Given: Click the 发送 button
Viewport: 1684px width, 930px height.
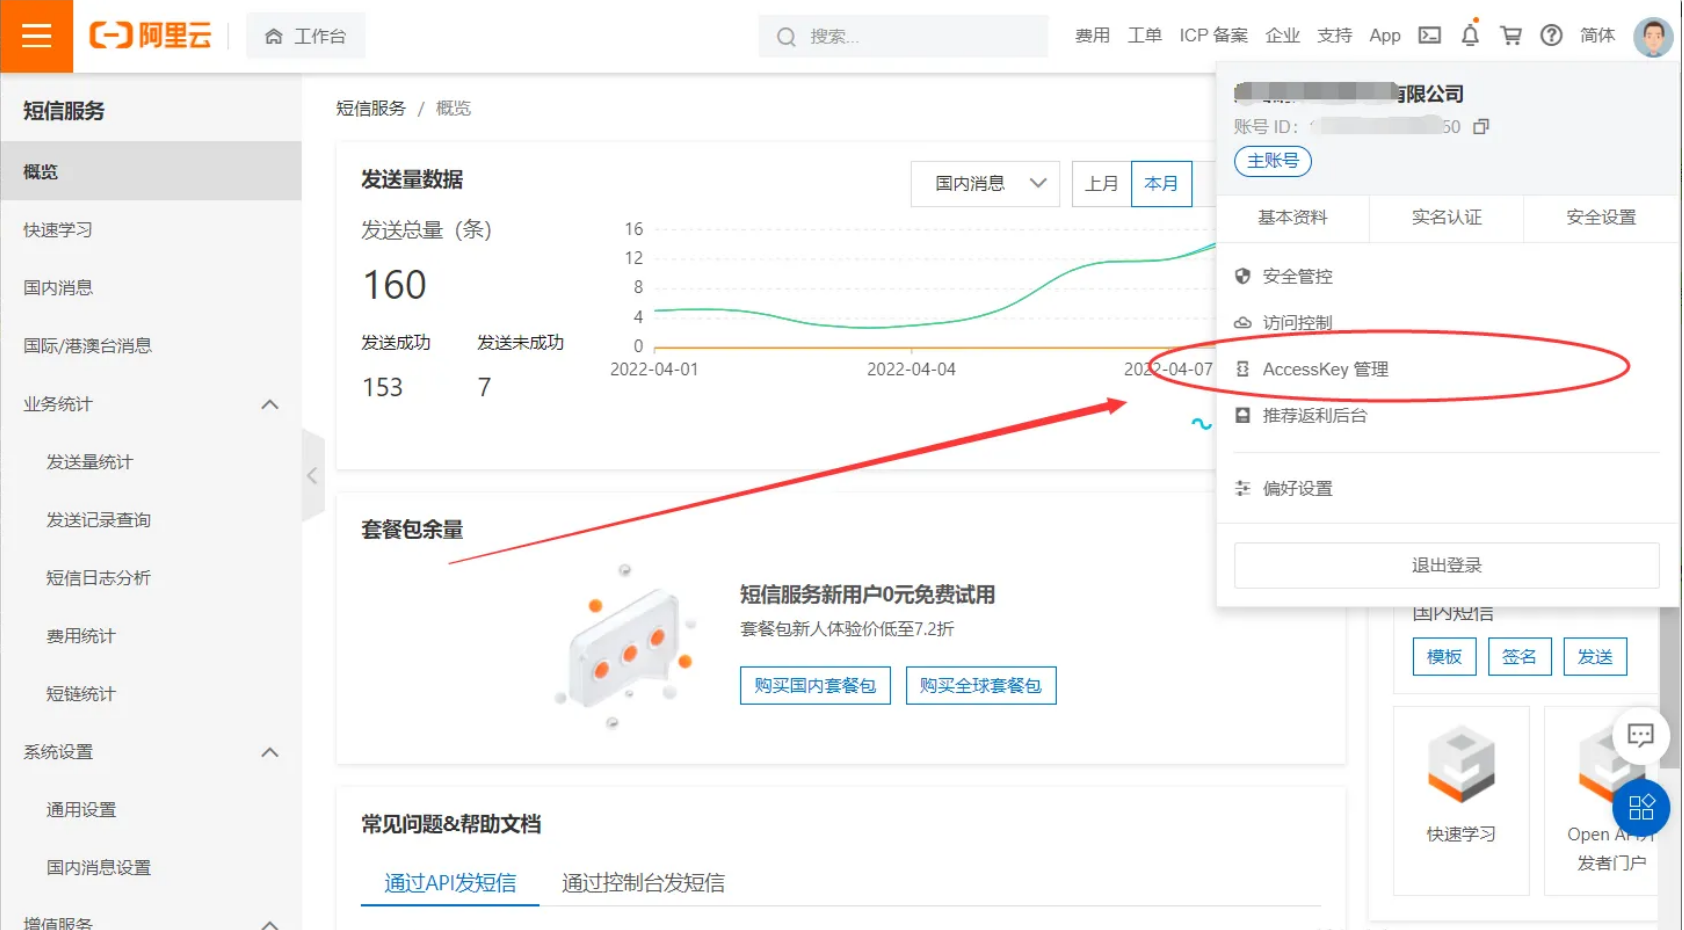Looking at the screenshot, I should (1595, 657).
